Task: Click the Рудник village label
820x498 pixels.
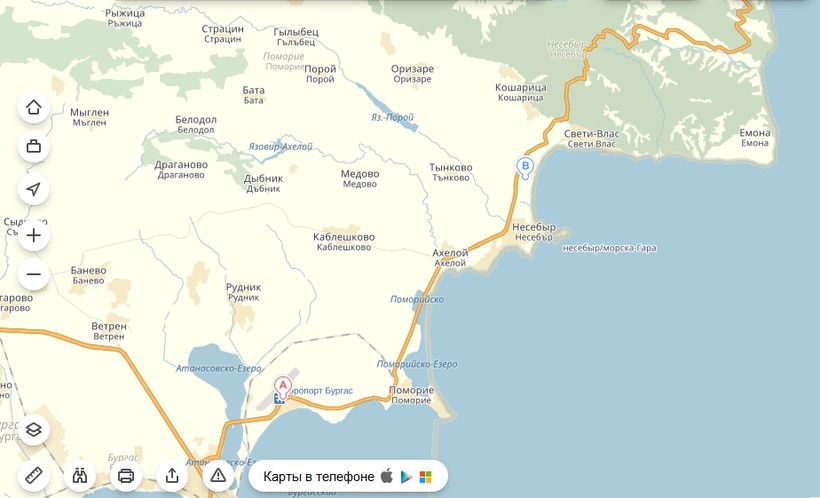Action: pos(243,292)
